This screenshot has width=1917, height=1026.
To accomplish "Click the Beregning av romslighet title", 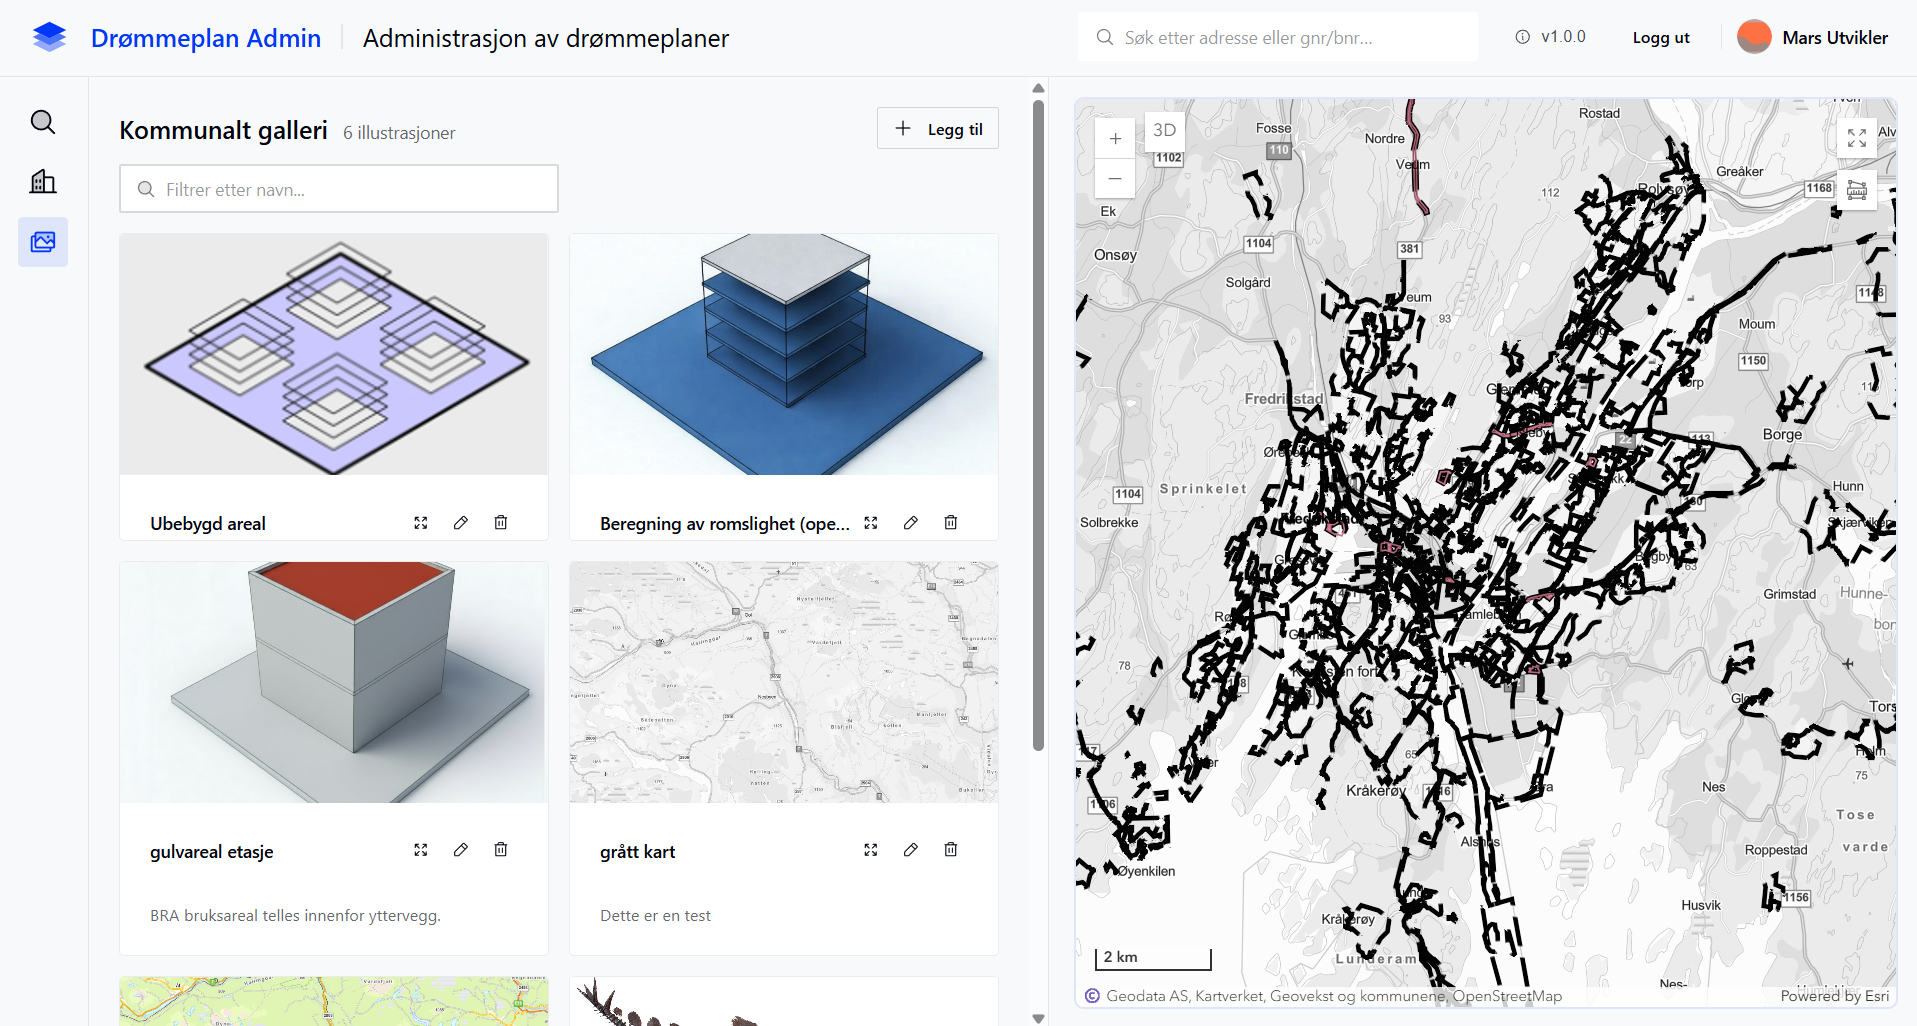I will (x=725, y=524).
